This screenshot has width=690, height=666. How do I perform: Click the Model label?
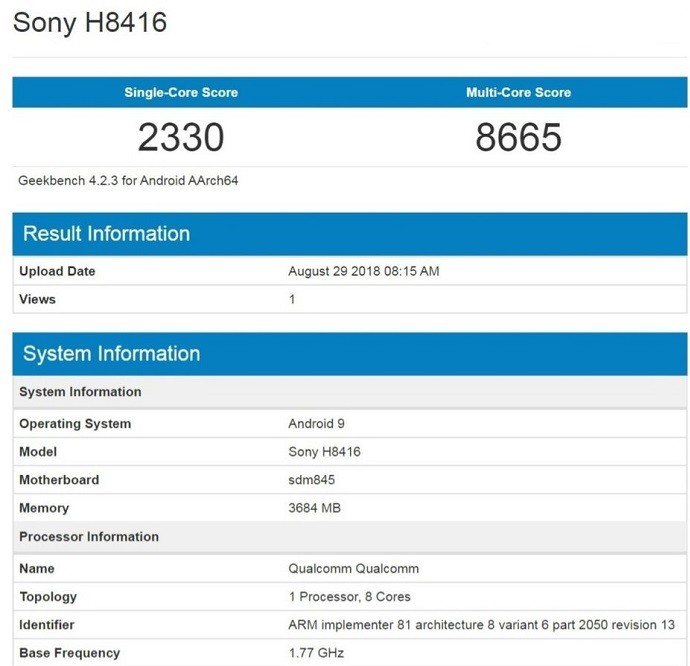point(38,452)
